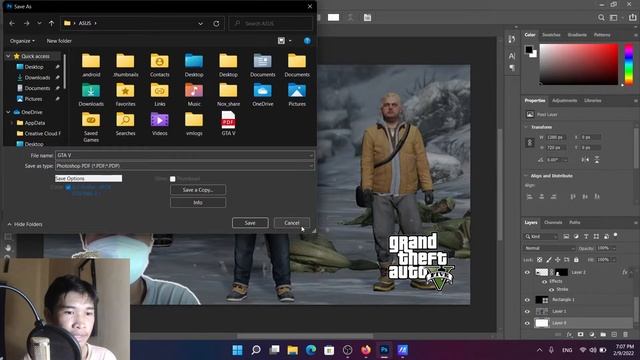The image size is (640, 360).
Task: Open Microsoft Edge from the taskbar
Action: (311, 350)
